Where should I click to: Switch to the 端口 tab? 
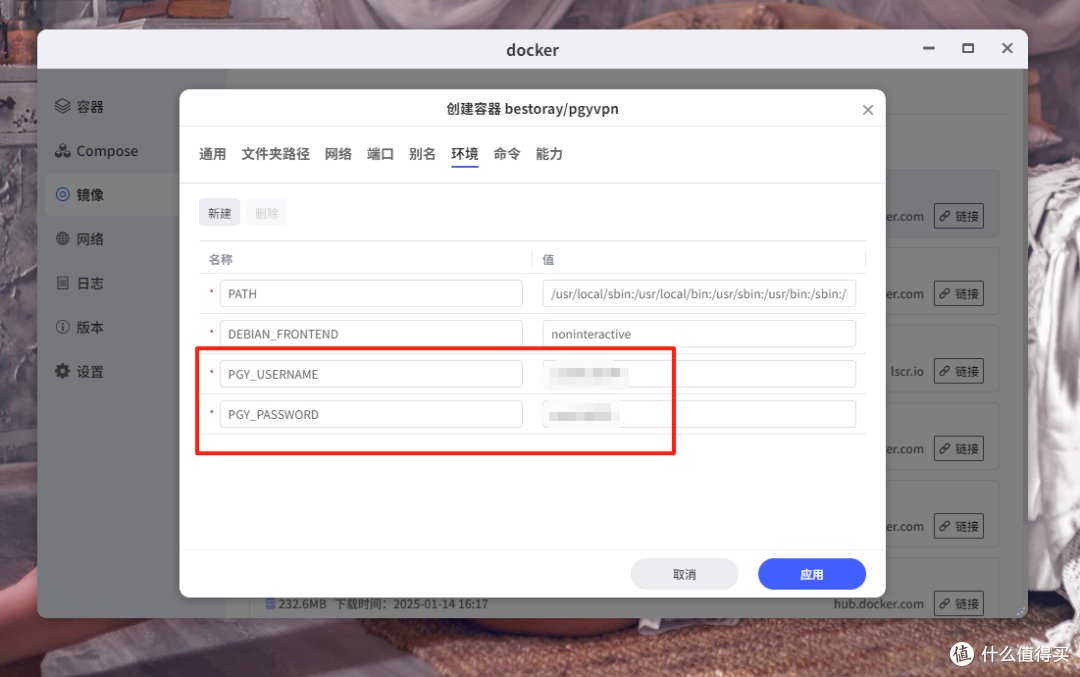pos(380,154)
